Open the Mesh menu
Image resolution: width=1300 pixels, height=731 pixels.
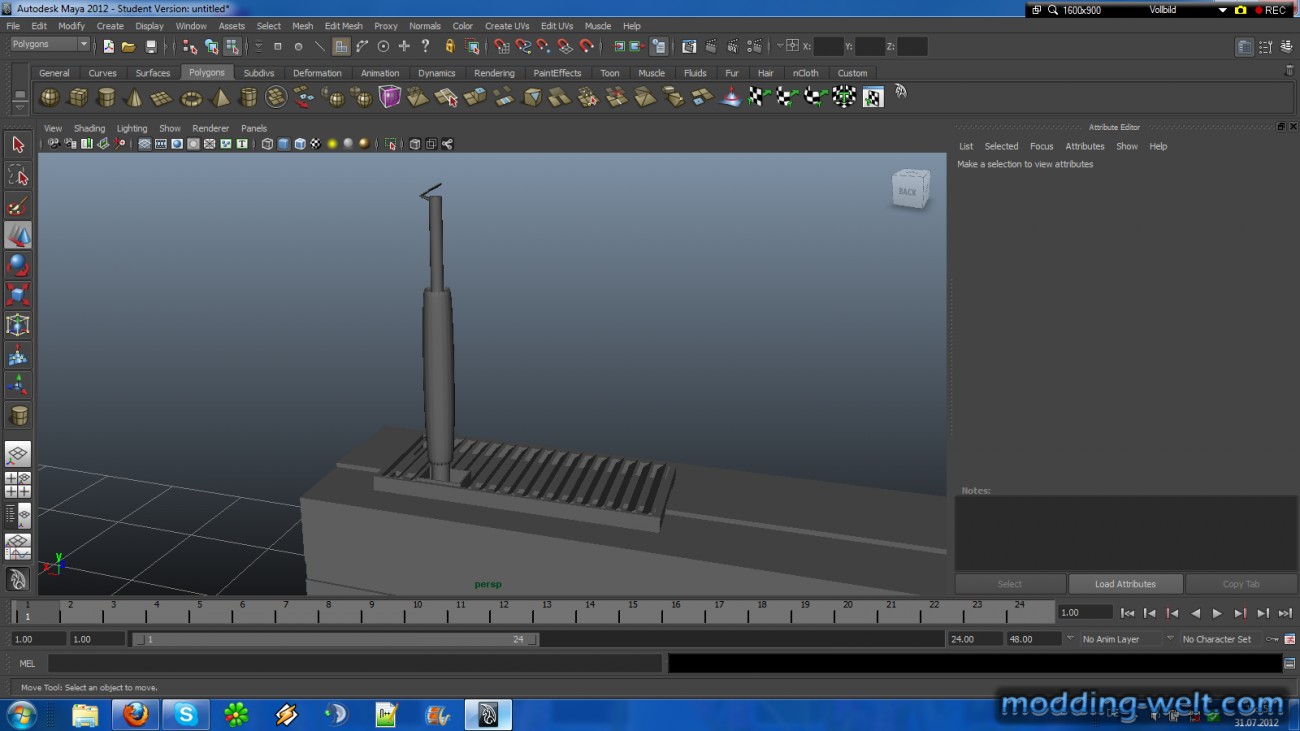(302, 26)
